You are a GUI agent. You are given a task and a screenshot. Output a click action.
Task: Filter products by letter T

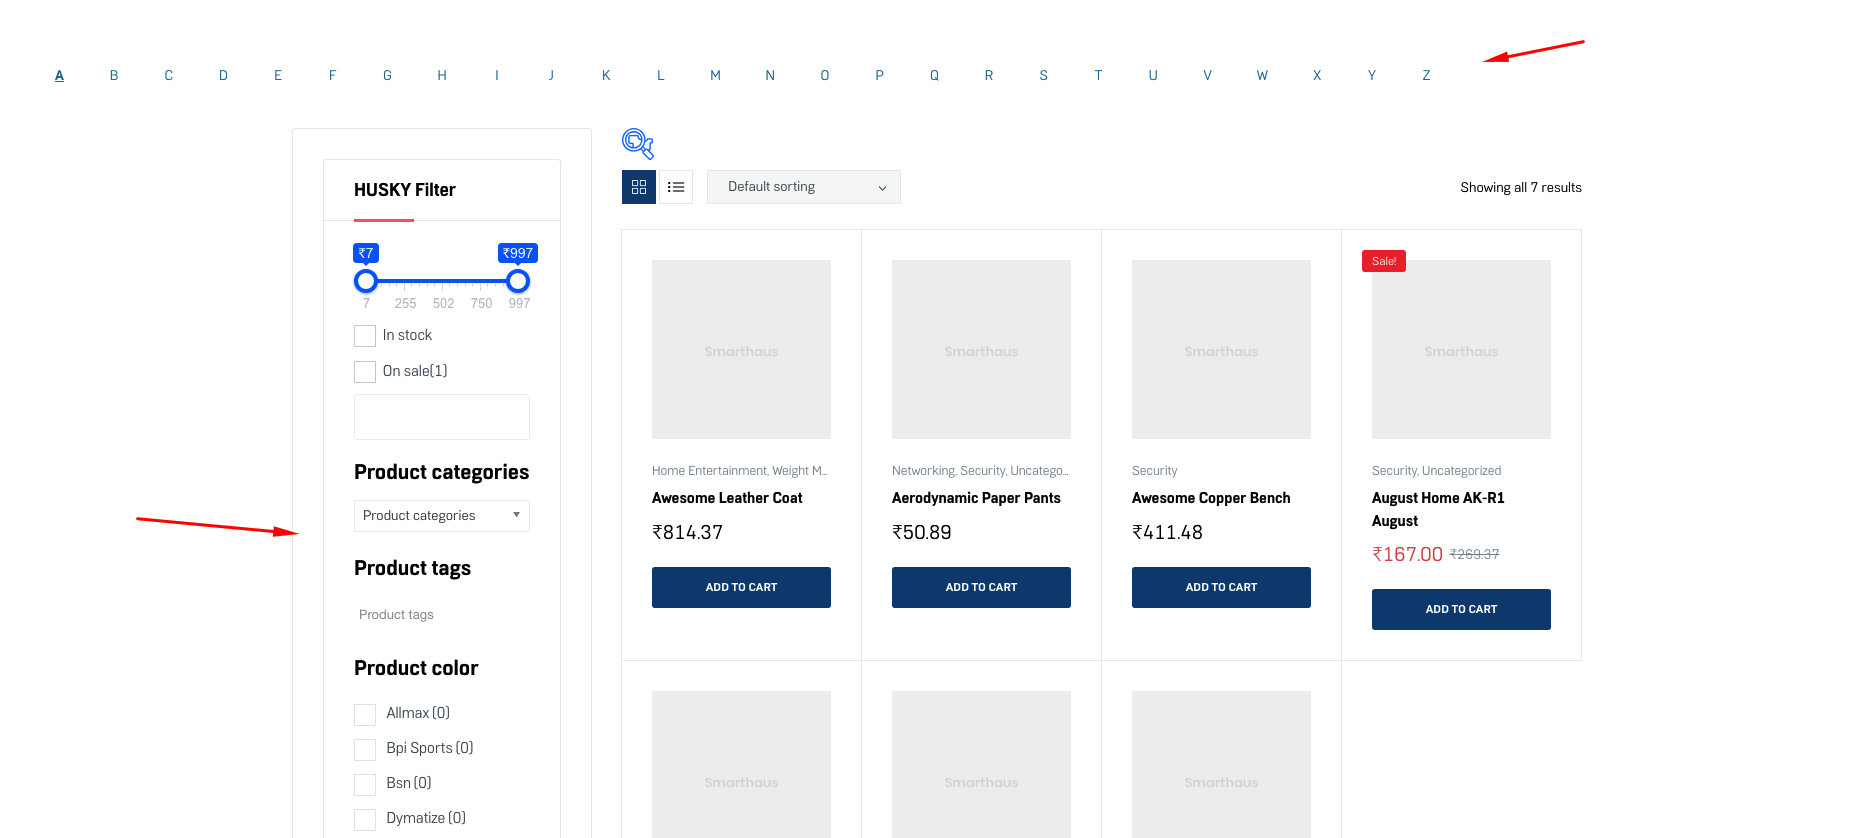1098,75
